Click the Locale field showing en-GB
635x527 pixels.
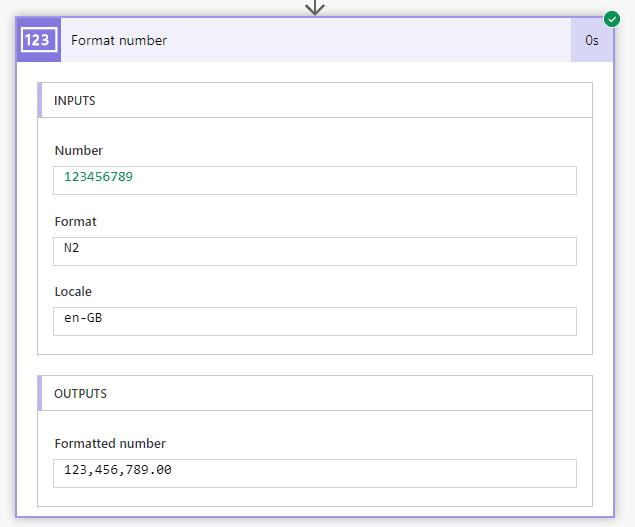tap(315, 321)
